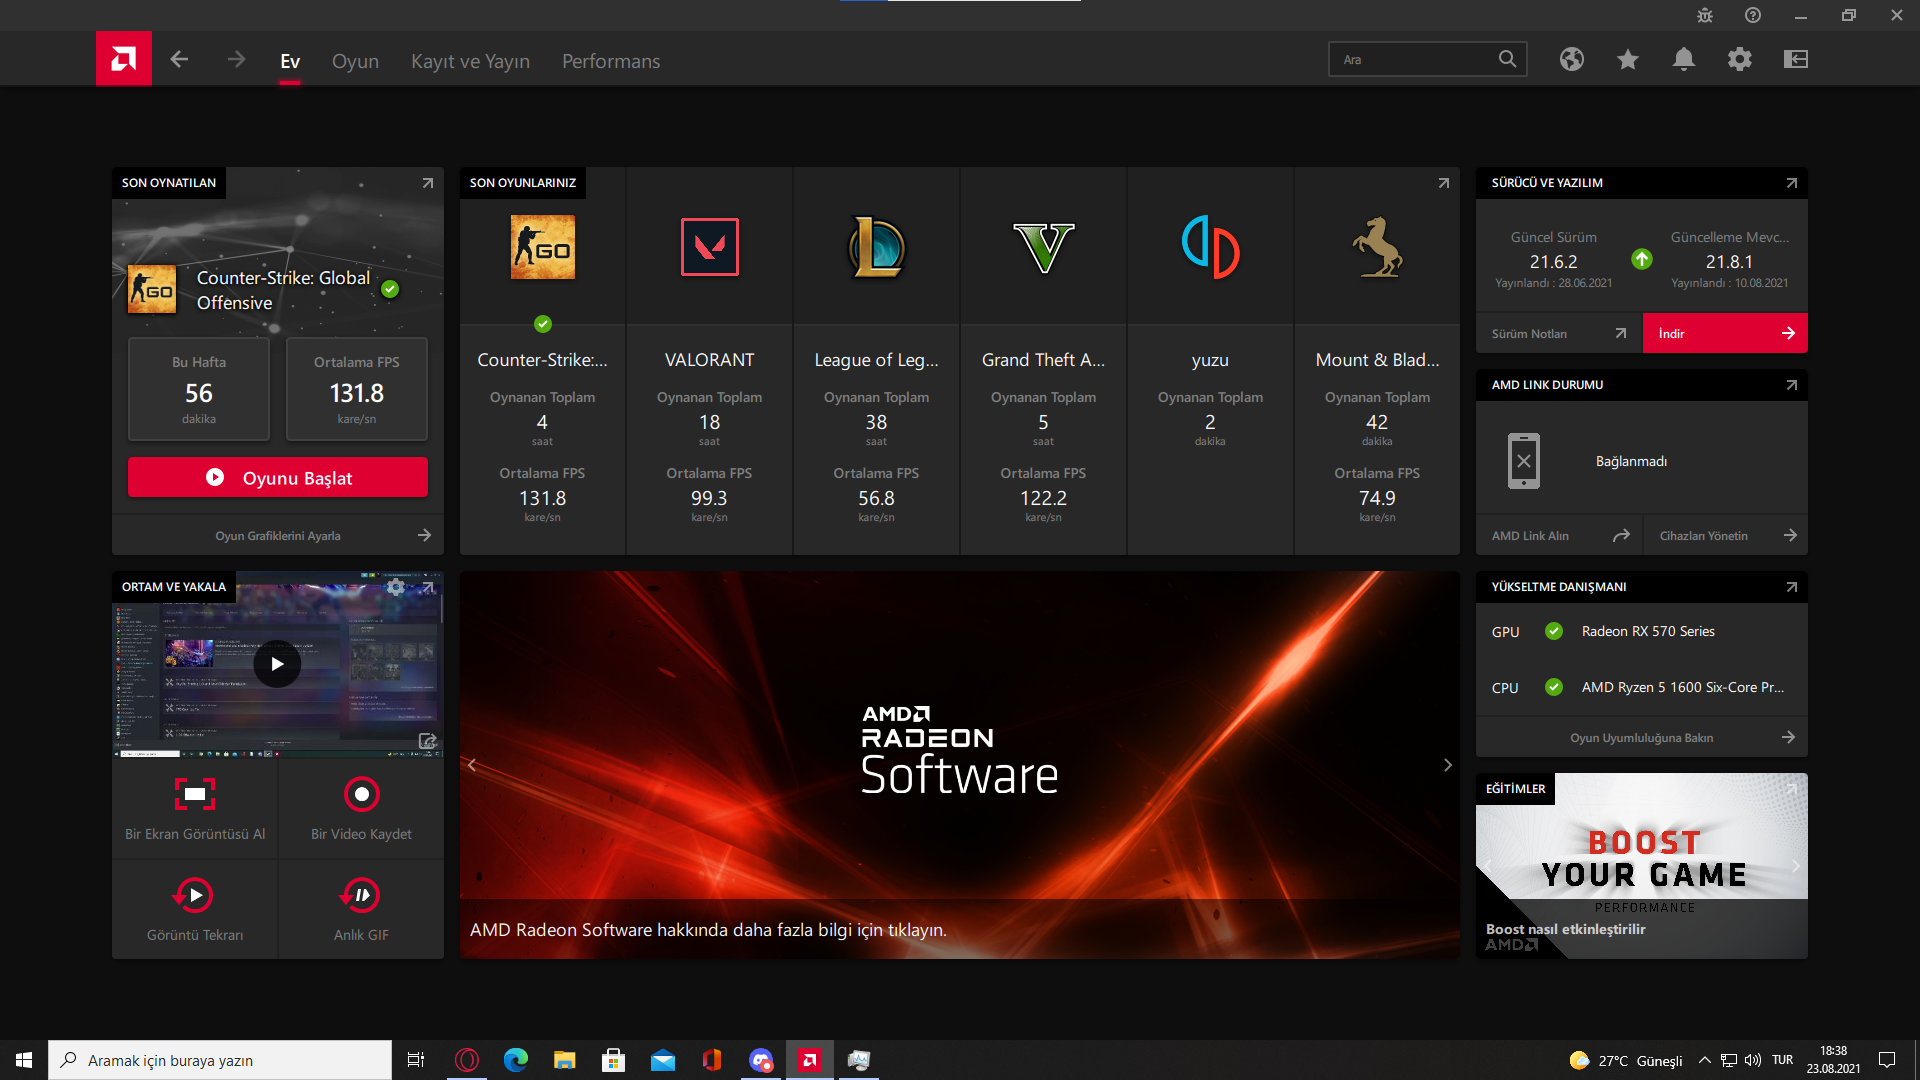Image resolution: width=1920 pixels, height=1080 pixels.
Task: Click the taskbar search box
Action: click(x=220, y=1060)
